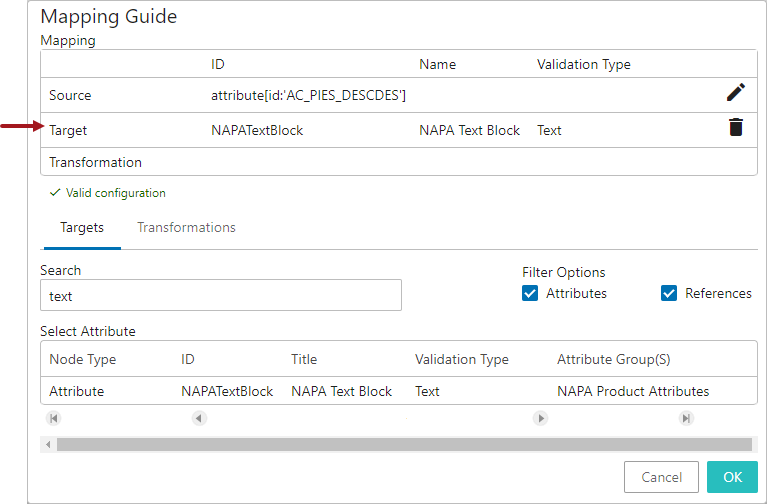Select the Targets tab
Screen dimensions: 767x504
82,228
